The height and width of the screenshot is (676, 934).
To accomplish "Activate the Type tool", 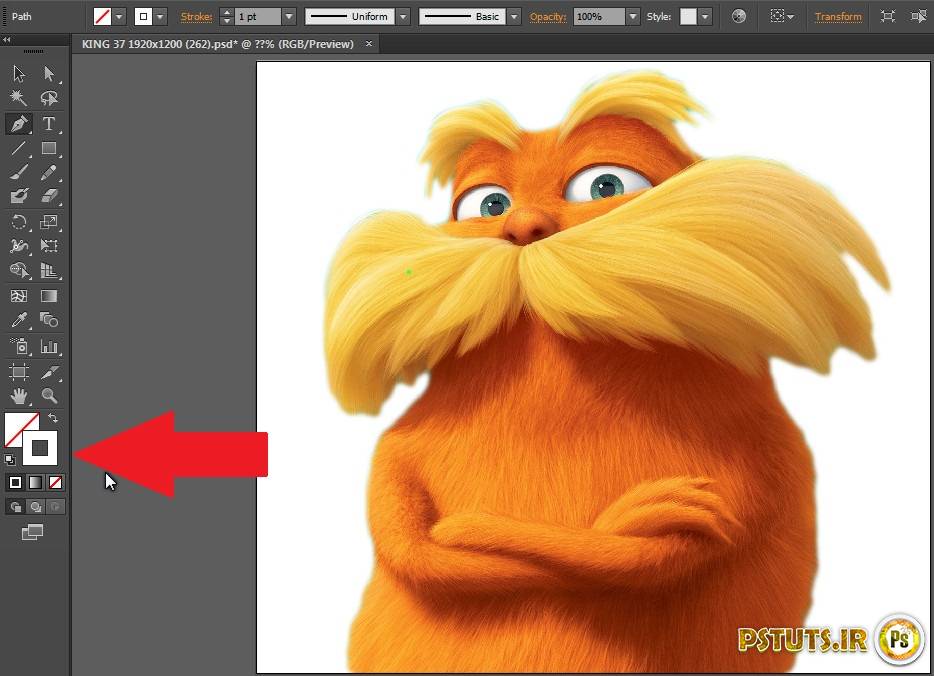I will pos(49,124).
